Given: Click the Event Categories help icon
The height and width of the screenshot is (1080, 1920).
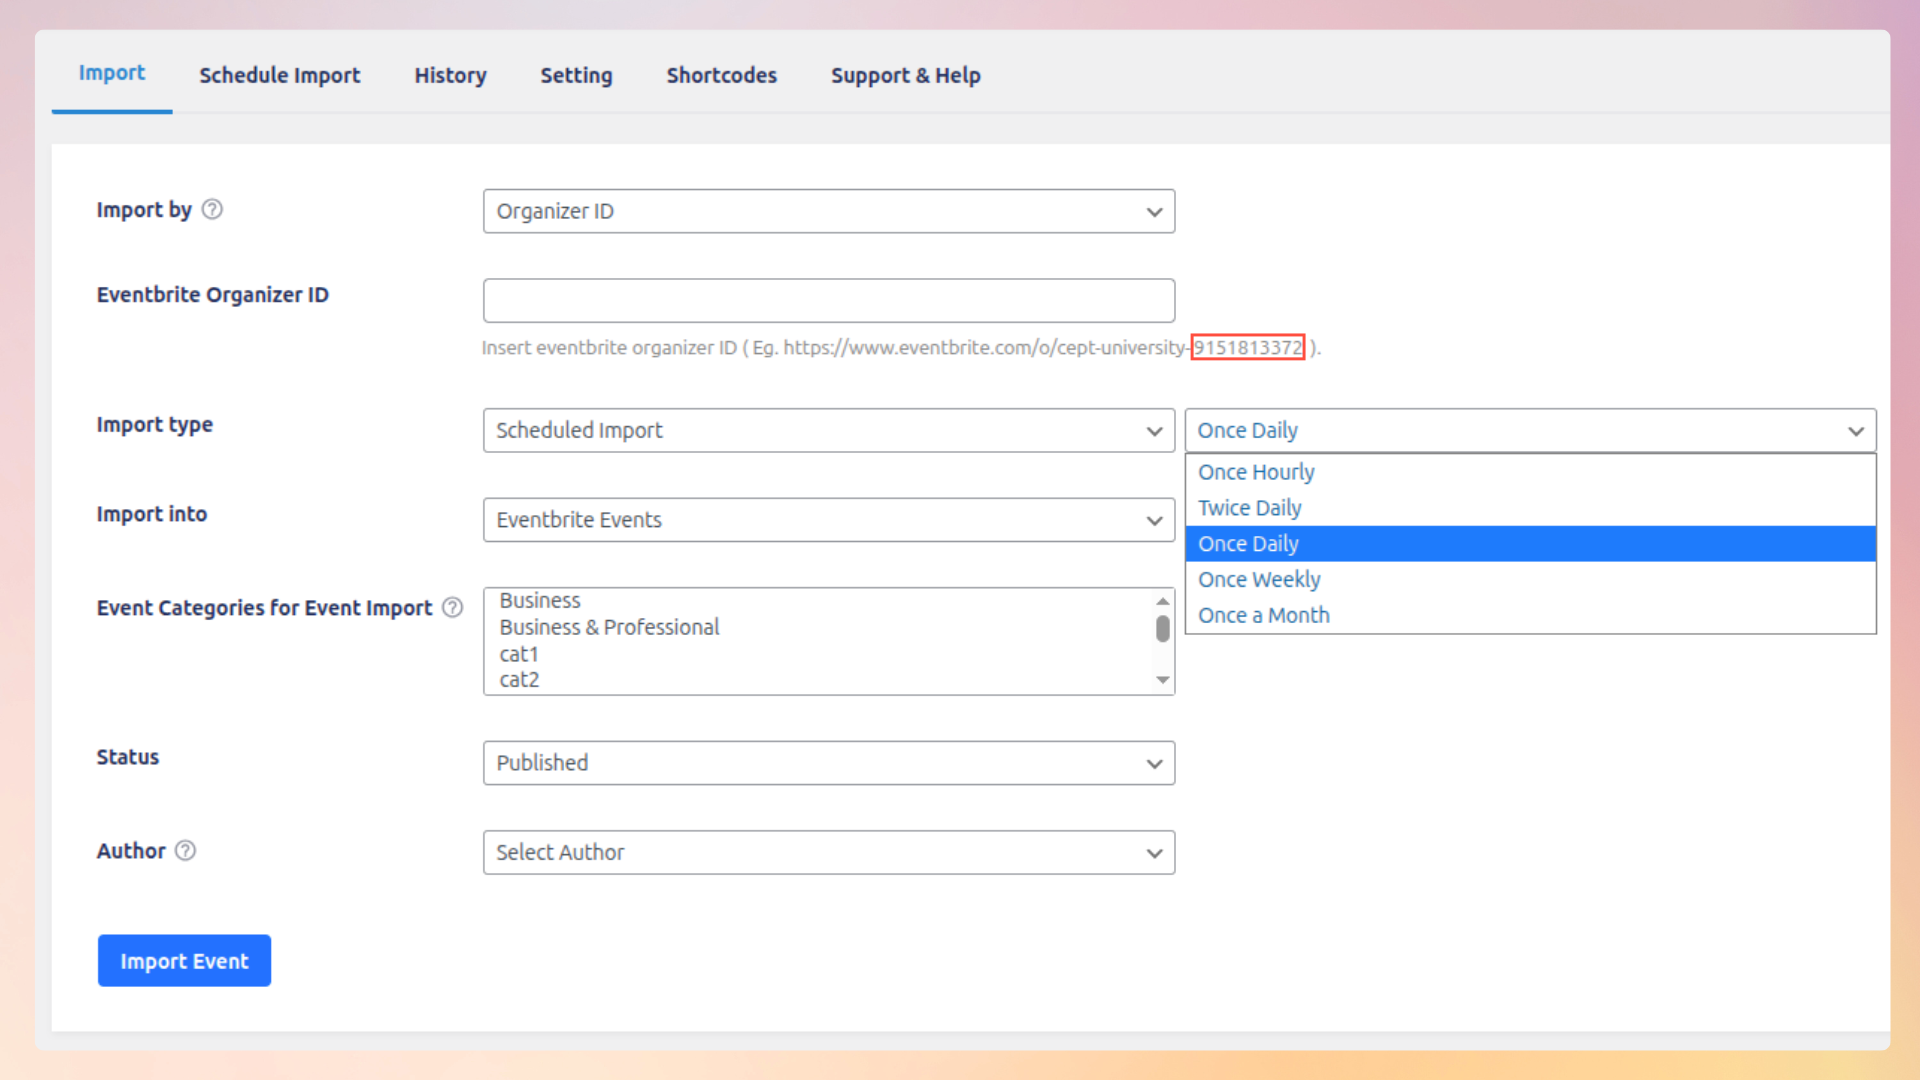Looking at the screenshot, I should [453, 607].
